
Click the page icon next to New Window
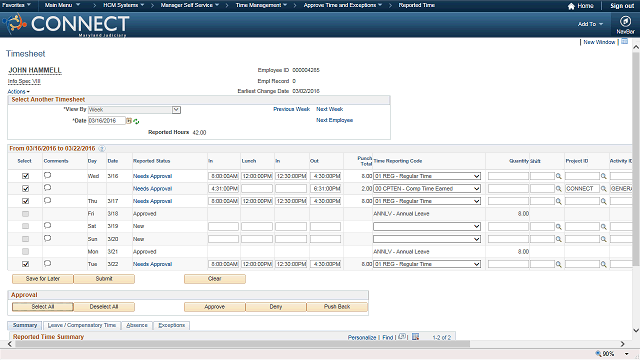tap(624, 42)
